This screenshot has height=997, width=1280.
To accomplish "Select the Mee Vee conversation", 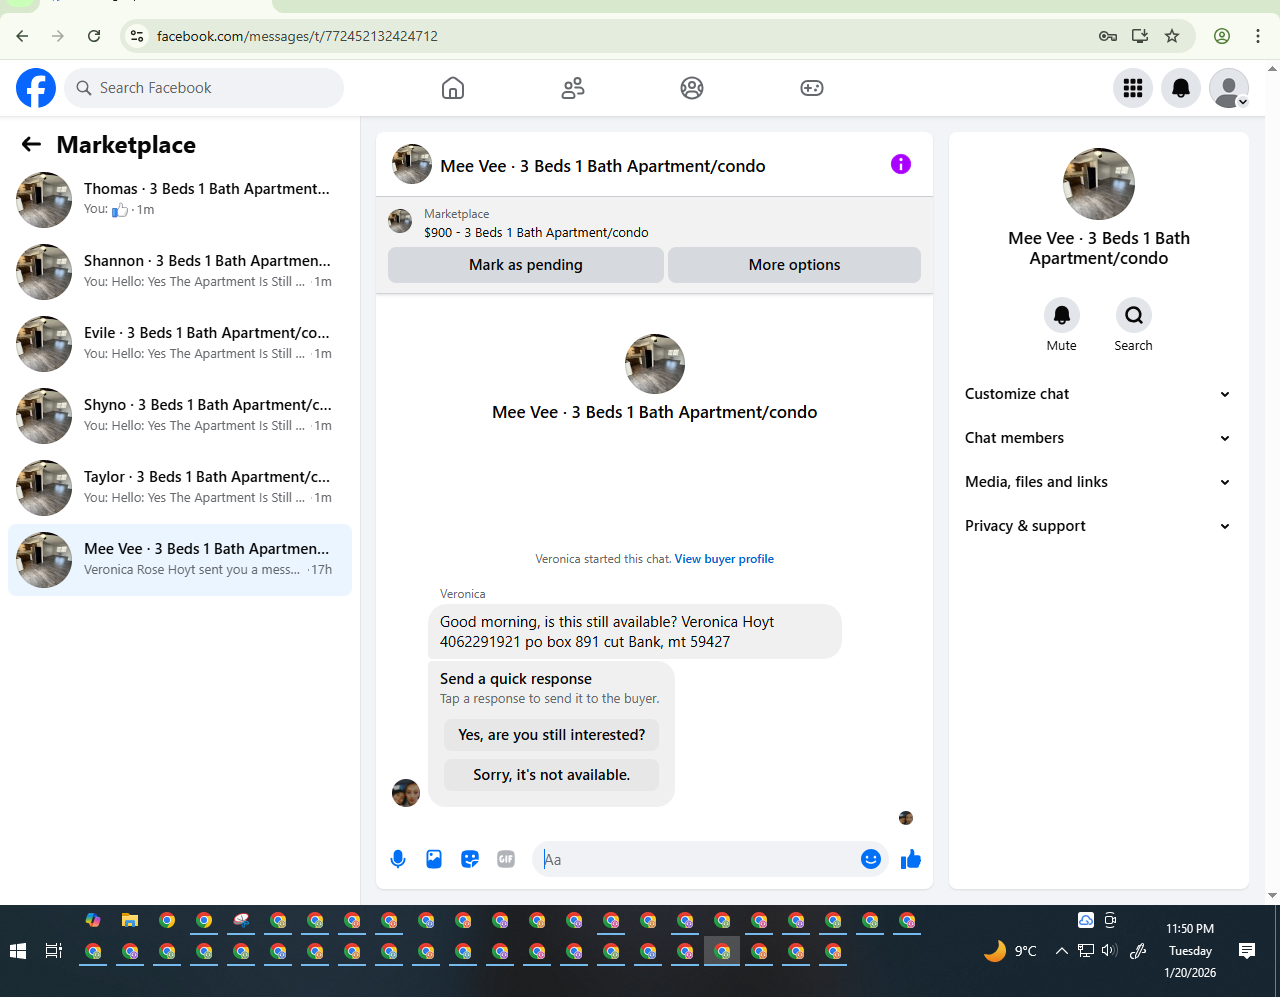I will pos(180,560).
